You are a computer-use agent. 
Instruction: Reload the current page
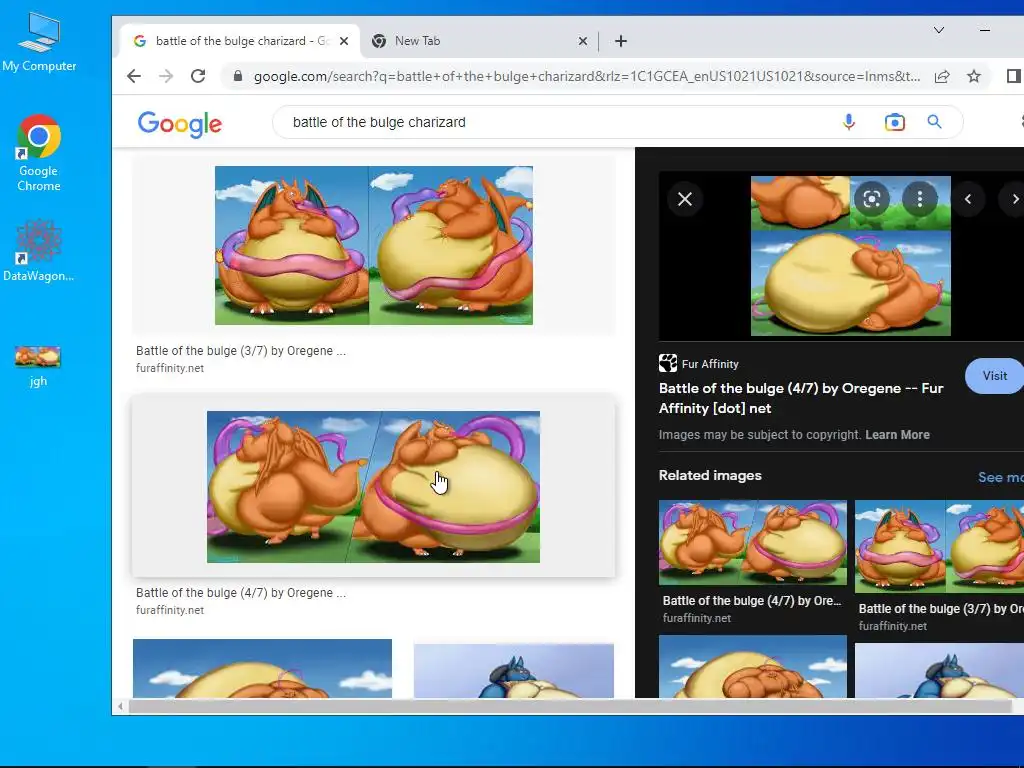(x=198, y=76)
